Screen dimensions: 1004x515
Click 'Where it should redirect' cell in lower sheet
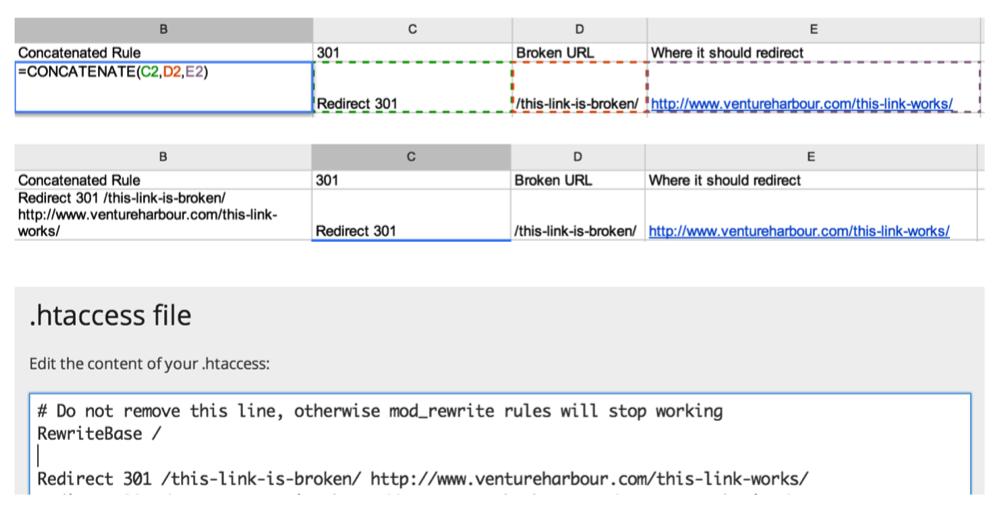click(811, 180)
